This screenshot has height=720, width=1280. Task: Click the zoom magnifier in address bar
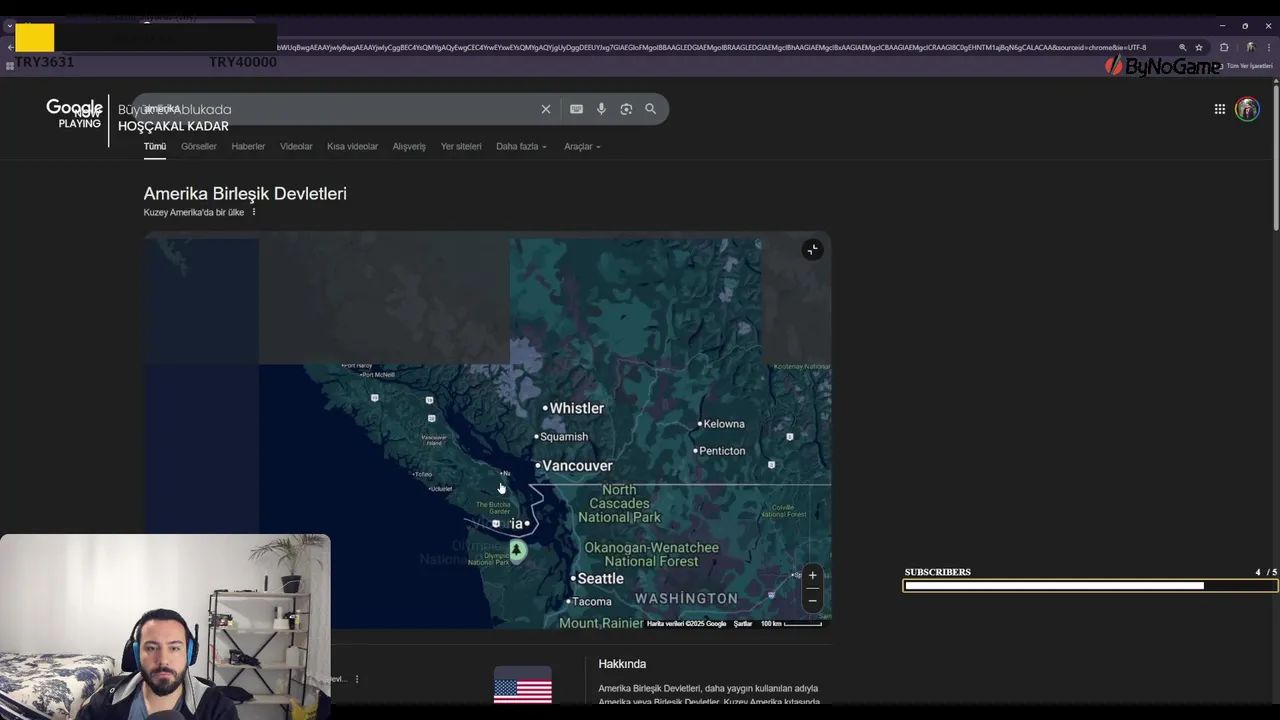pos(1182,47)
